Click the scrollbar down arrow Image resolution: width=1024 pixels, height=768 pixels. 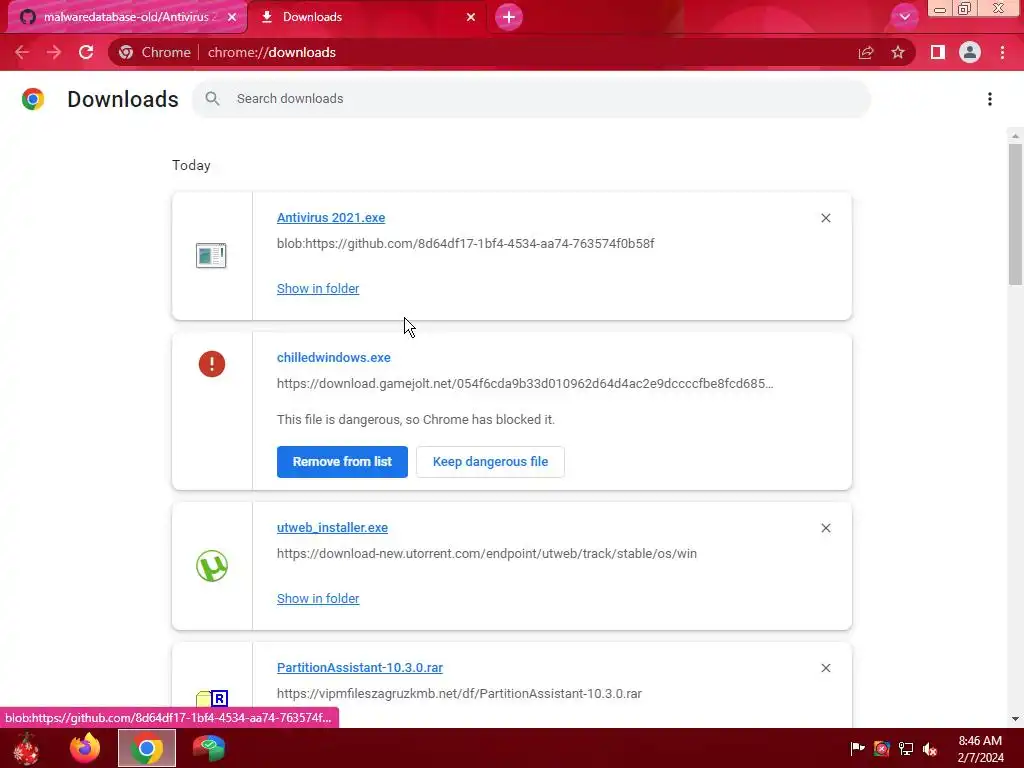1015,719
